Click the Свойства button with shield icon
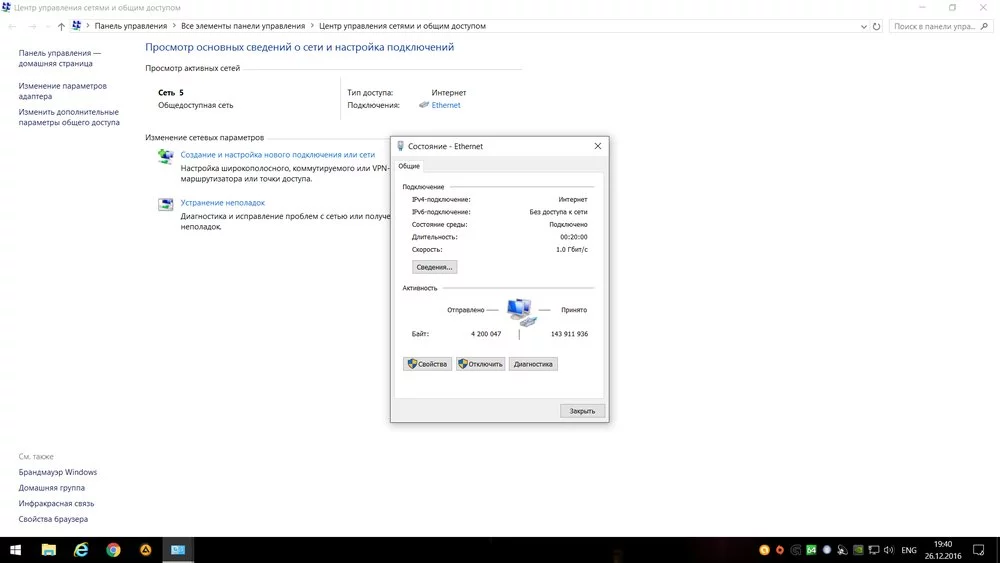 click(427, 364)
